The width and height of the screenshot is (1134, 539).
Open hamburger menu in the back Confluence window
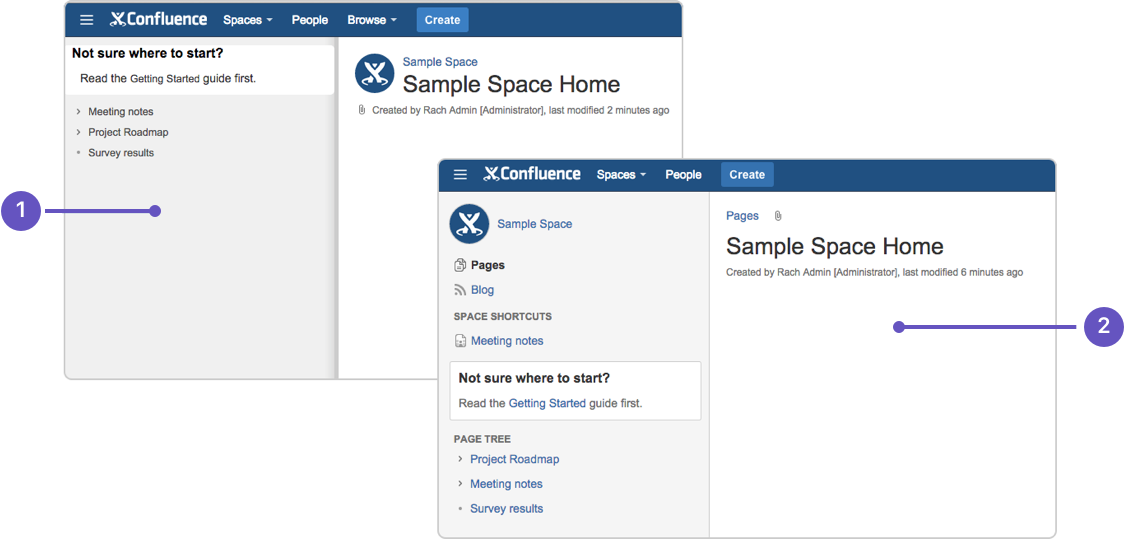coord(87,20)
